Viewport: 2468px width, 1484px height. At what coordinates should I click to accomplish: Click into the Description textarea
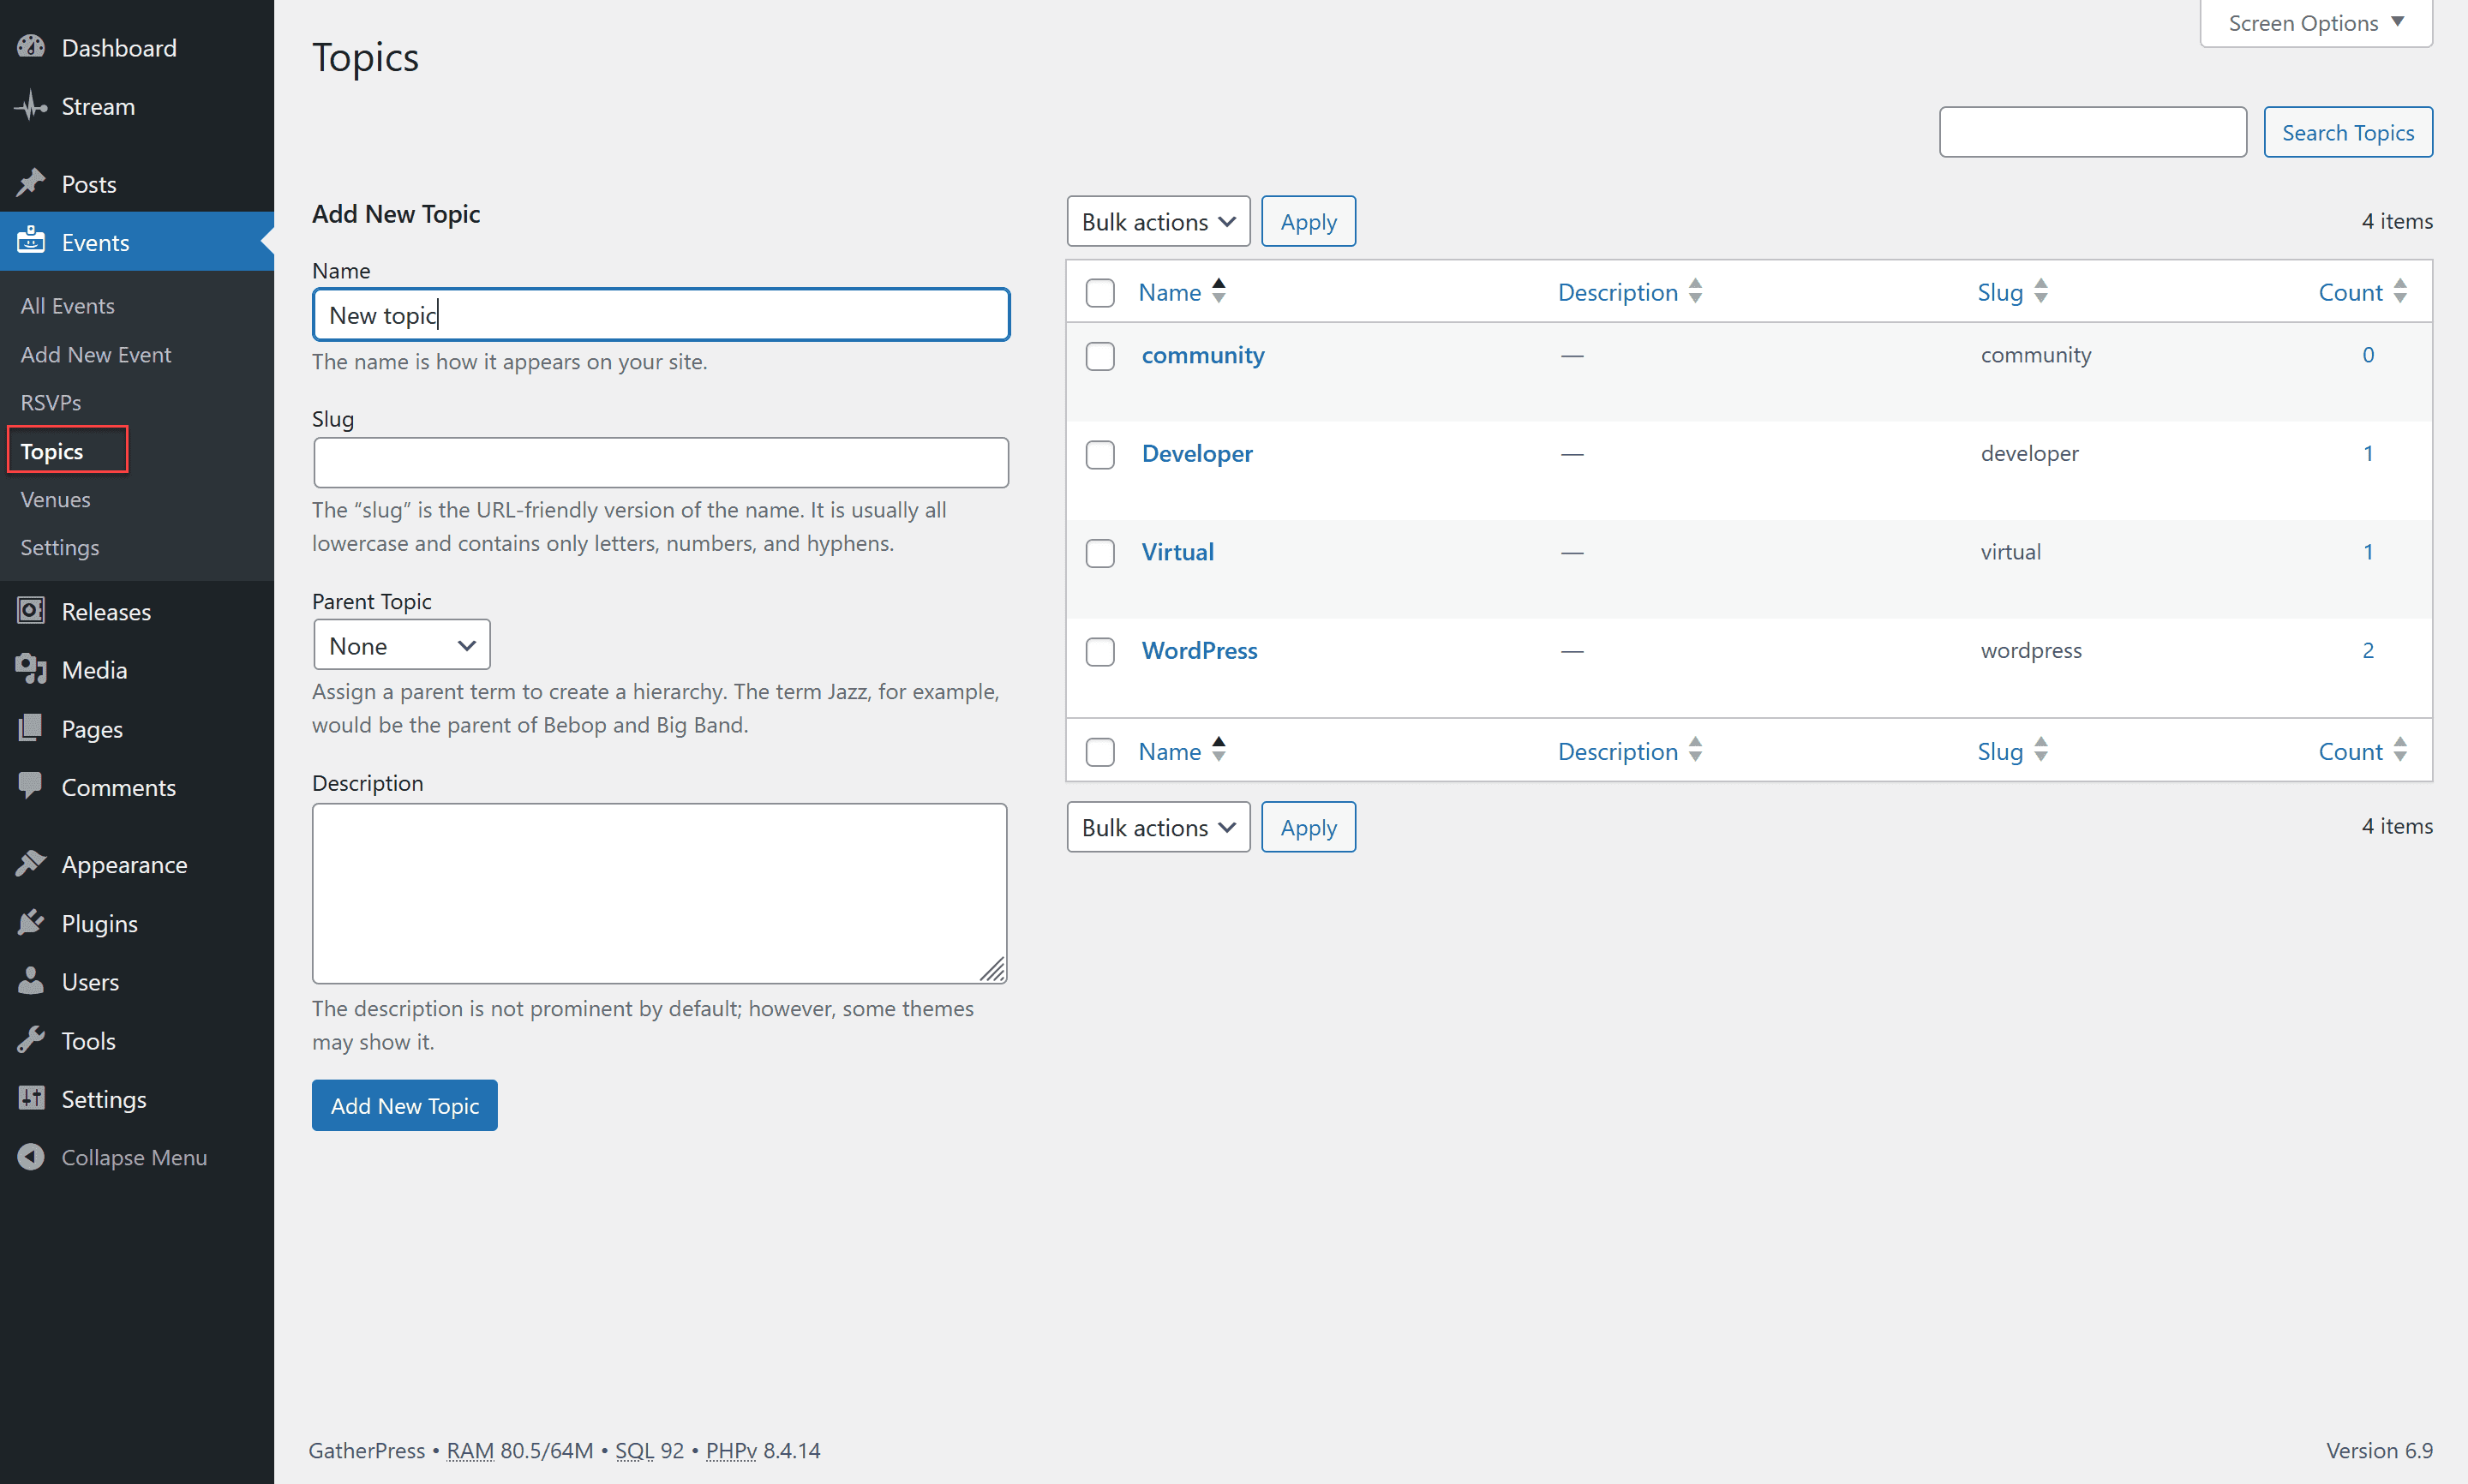pyautogui.click(x=660, y=893)
